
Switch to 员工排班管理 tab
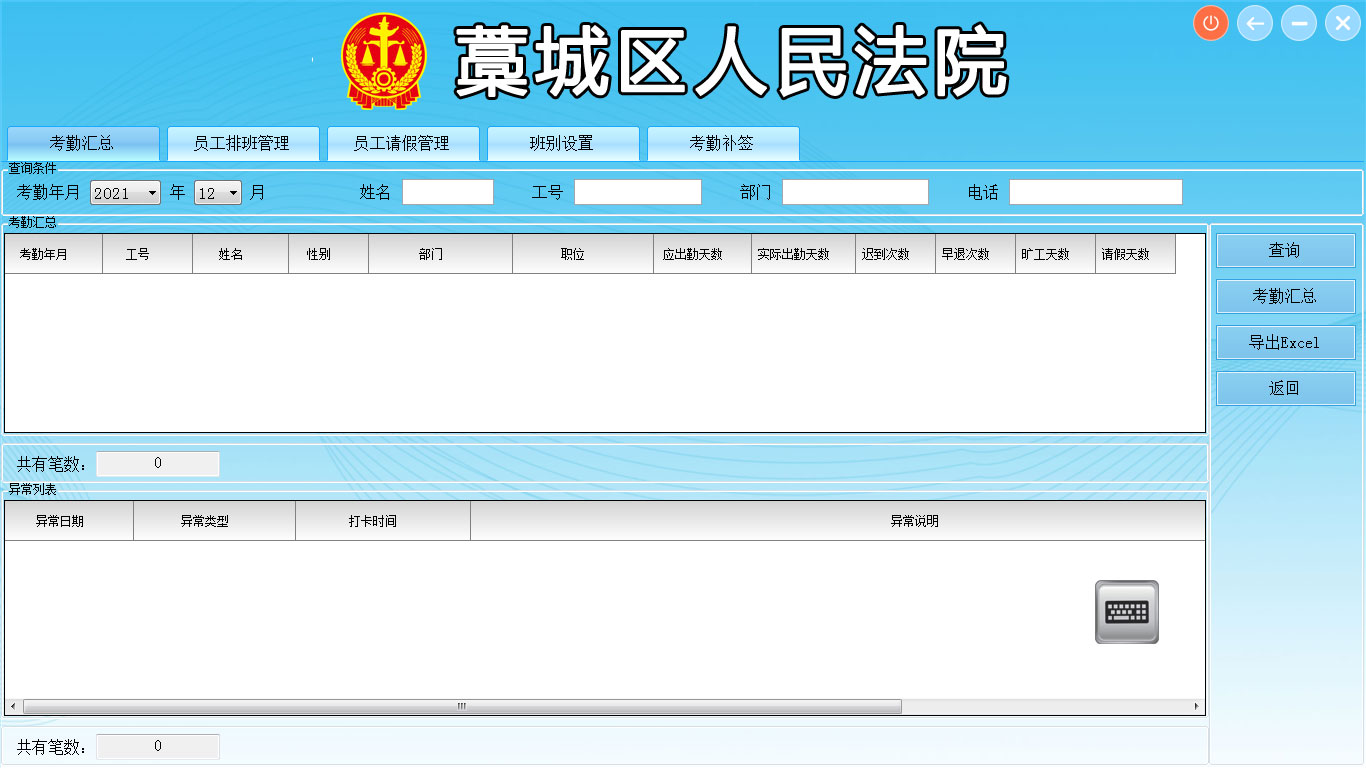[242, 144]
